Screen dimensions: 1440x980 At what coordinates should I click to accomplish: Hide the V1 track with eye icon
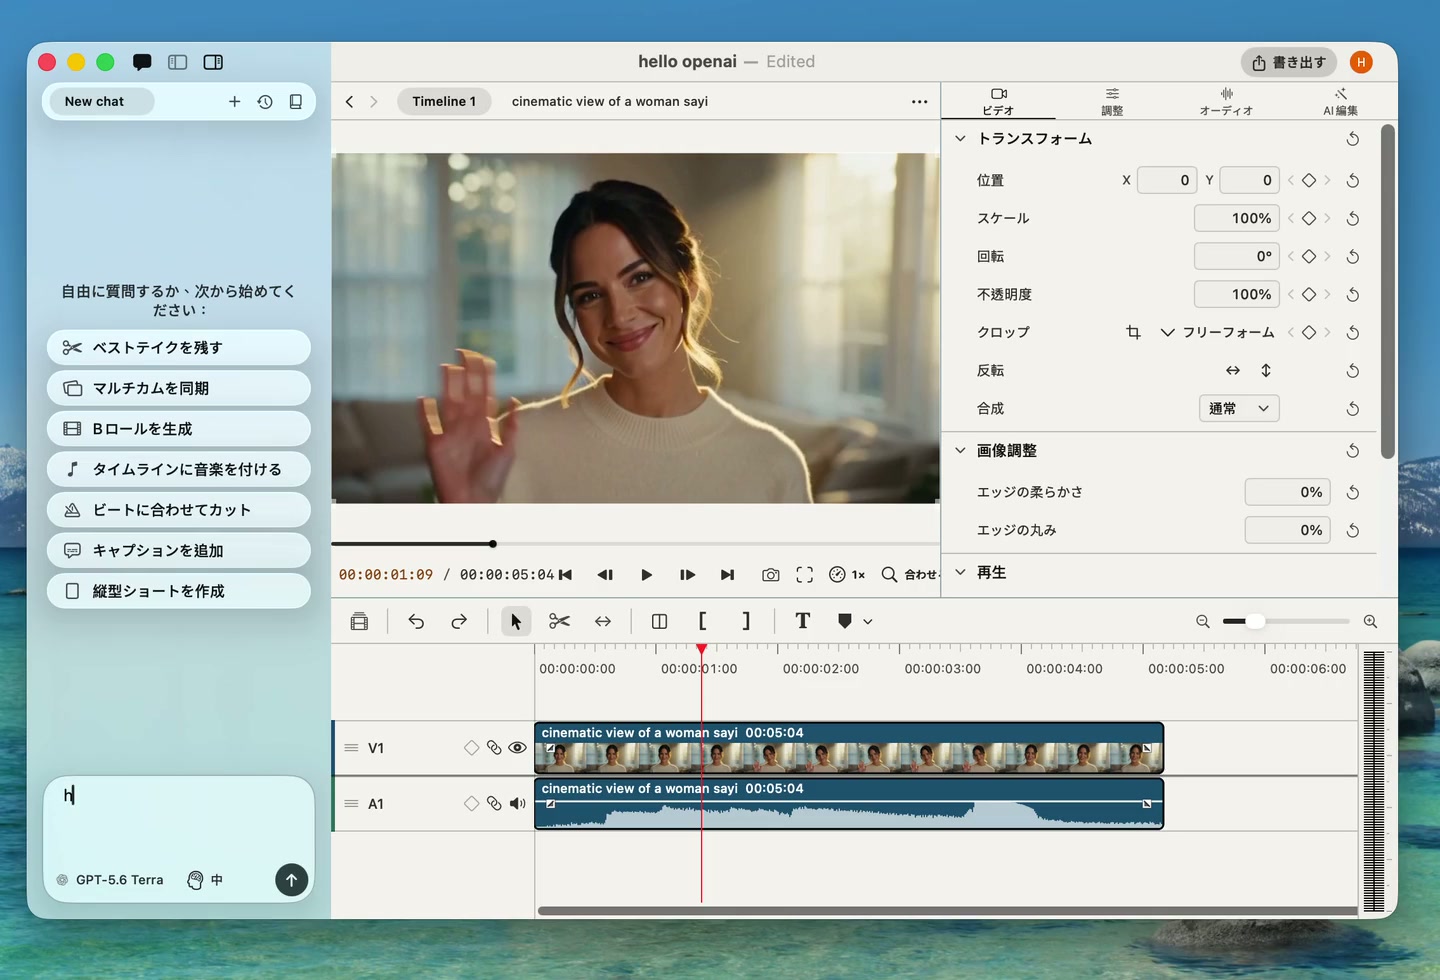pos(517,748)
